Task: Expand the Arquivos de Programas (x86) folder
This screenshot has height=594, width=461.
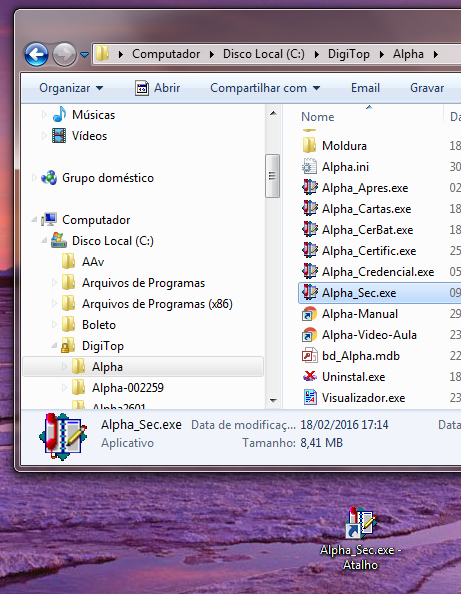Action: click(x=54, y=303)
